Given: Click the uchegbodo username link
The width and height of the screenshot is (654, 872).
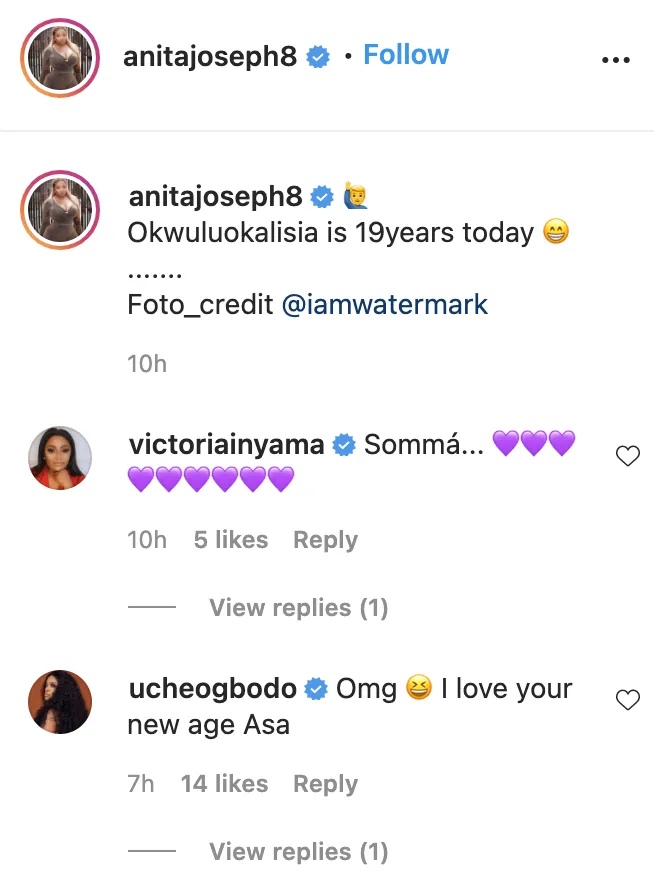Looking at the screenshot, I should pos(213,689).
